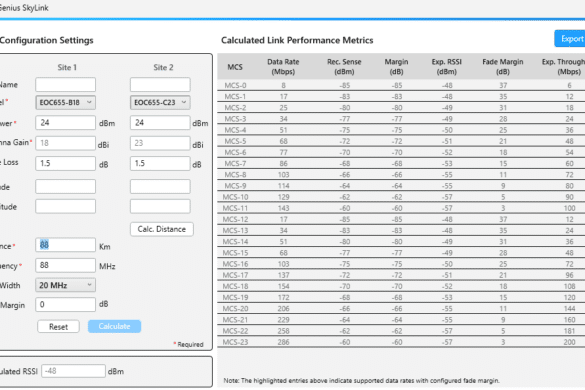Select the MCS-23 row label

(x=235, y=342)
